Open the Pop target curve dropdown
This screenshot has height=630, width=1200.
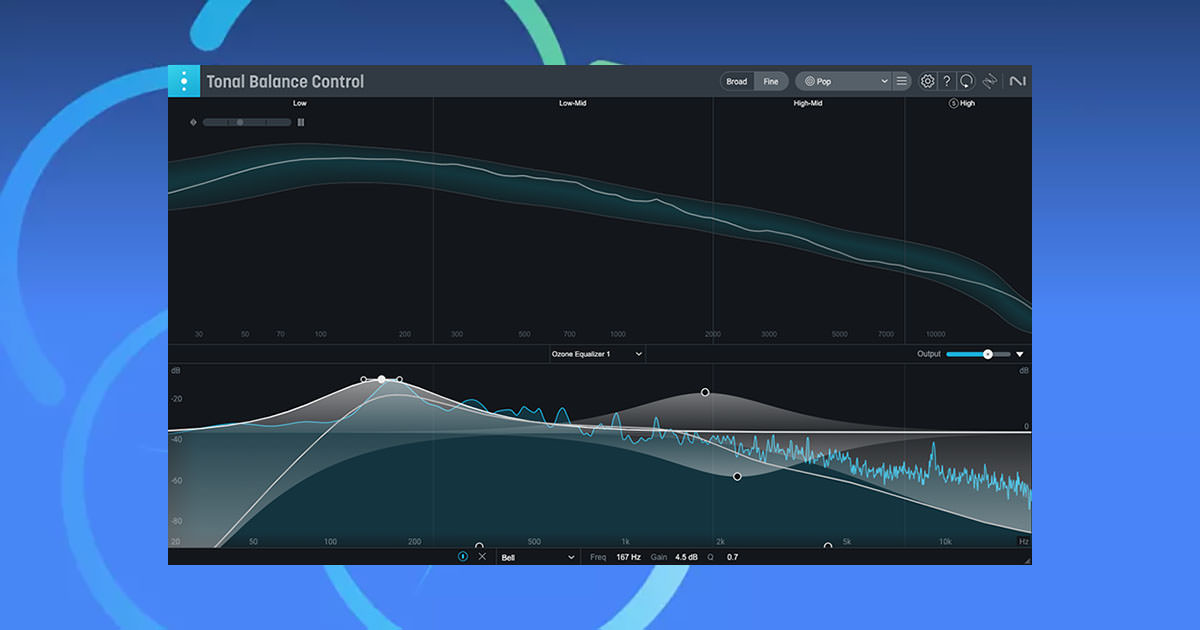(x=845, y=81)
